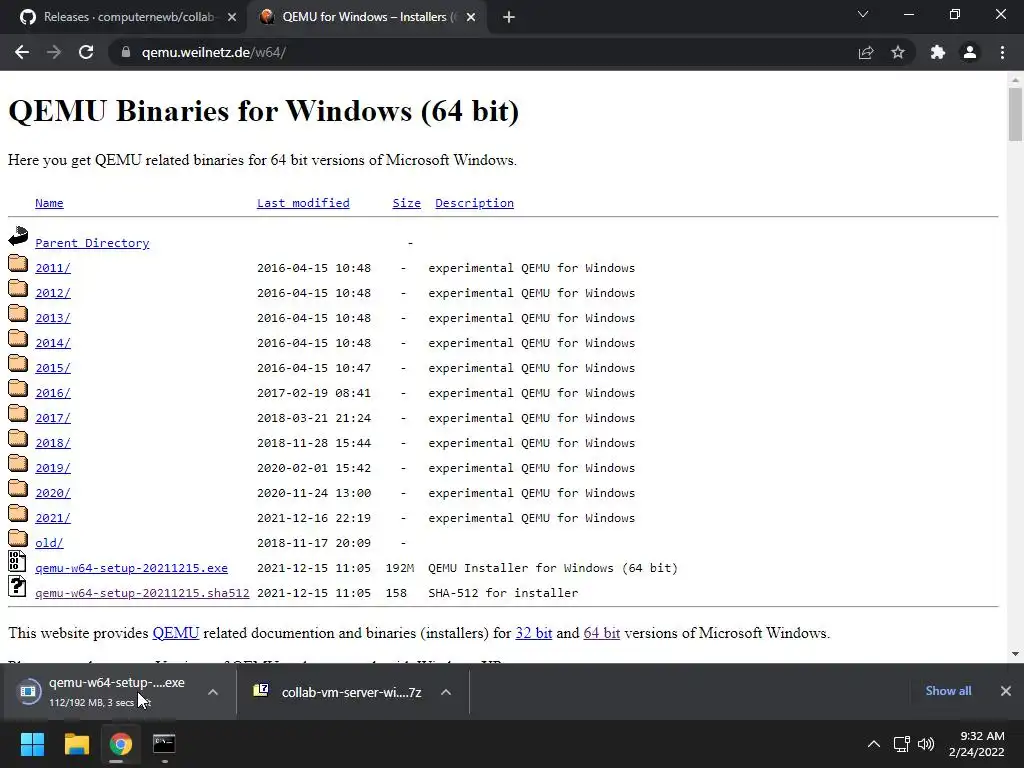Close the GitHub Releases tab
This screenshot has width=1024, height=768.
coord(232,17)
